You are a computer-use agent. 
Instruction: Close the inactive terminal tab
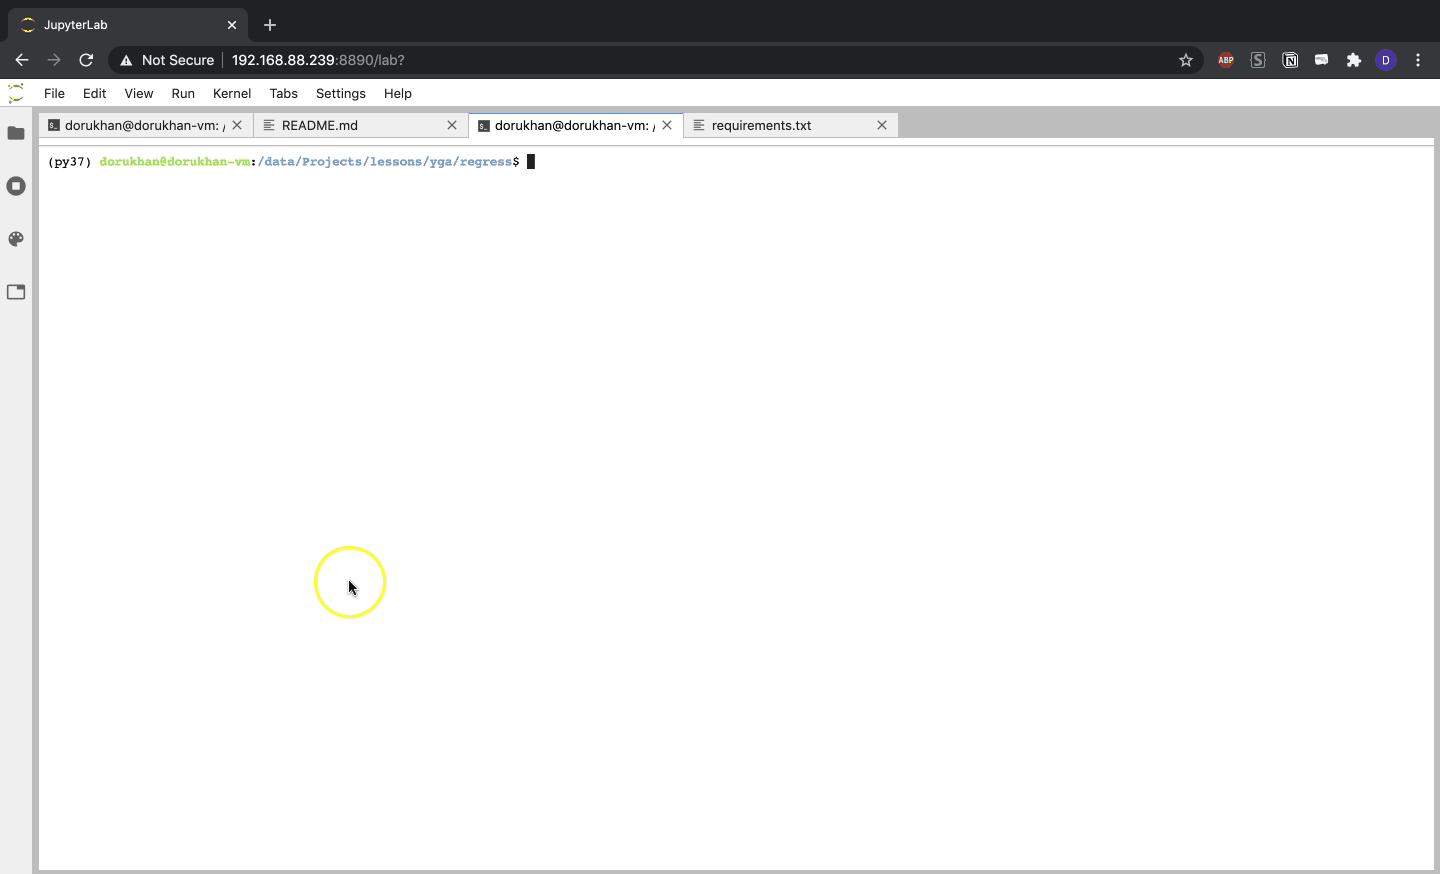coord(237,125)
